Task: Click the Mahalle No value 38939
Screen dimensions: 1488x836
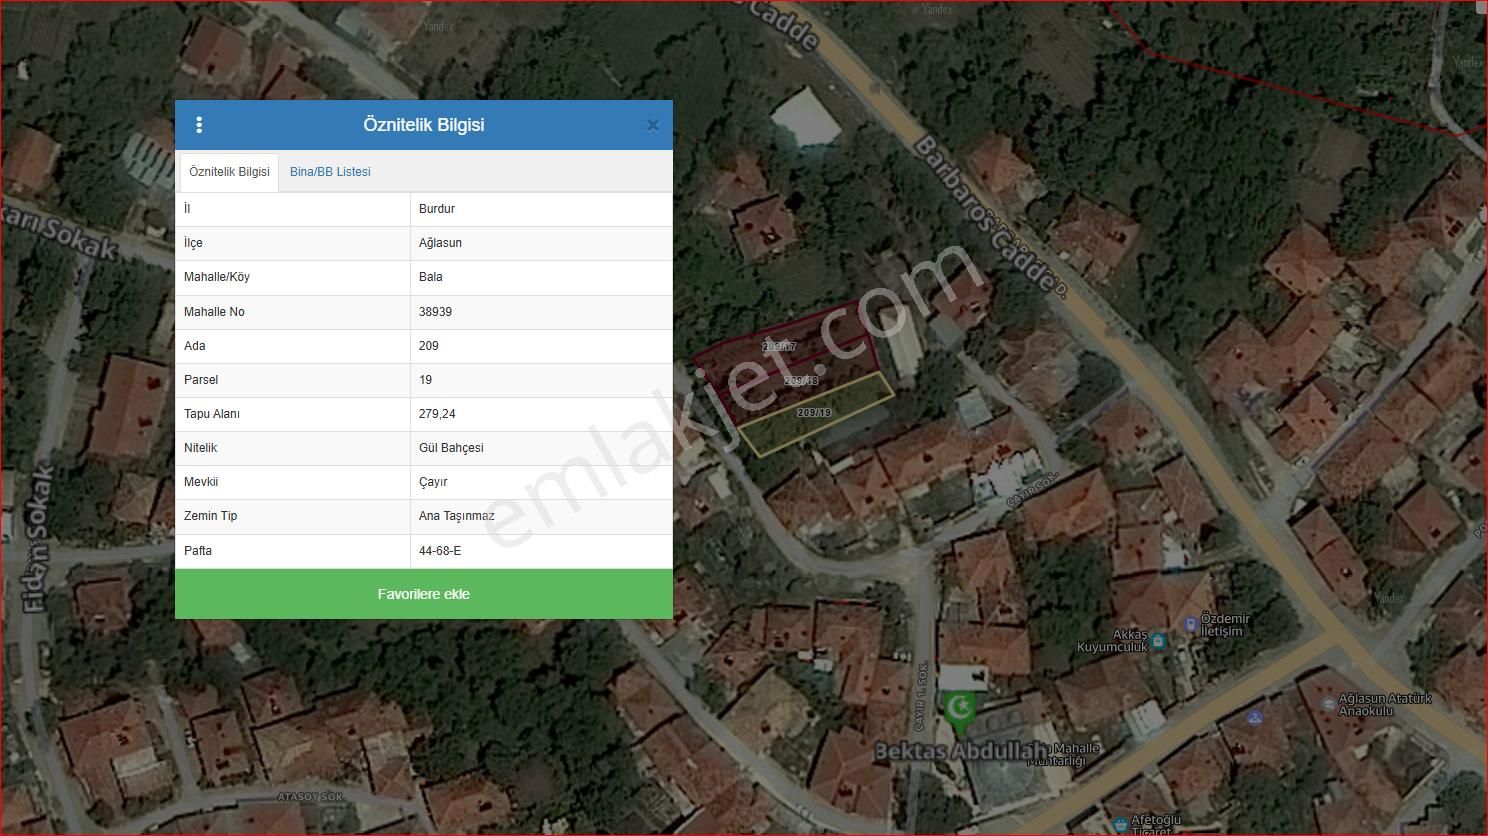Action: 435,312
